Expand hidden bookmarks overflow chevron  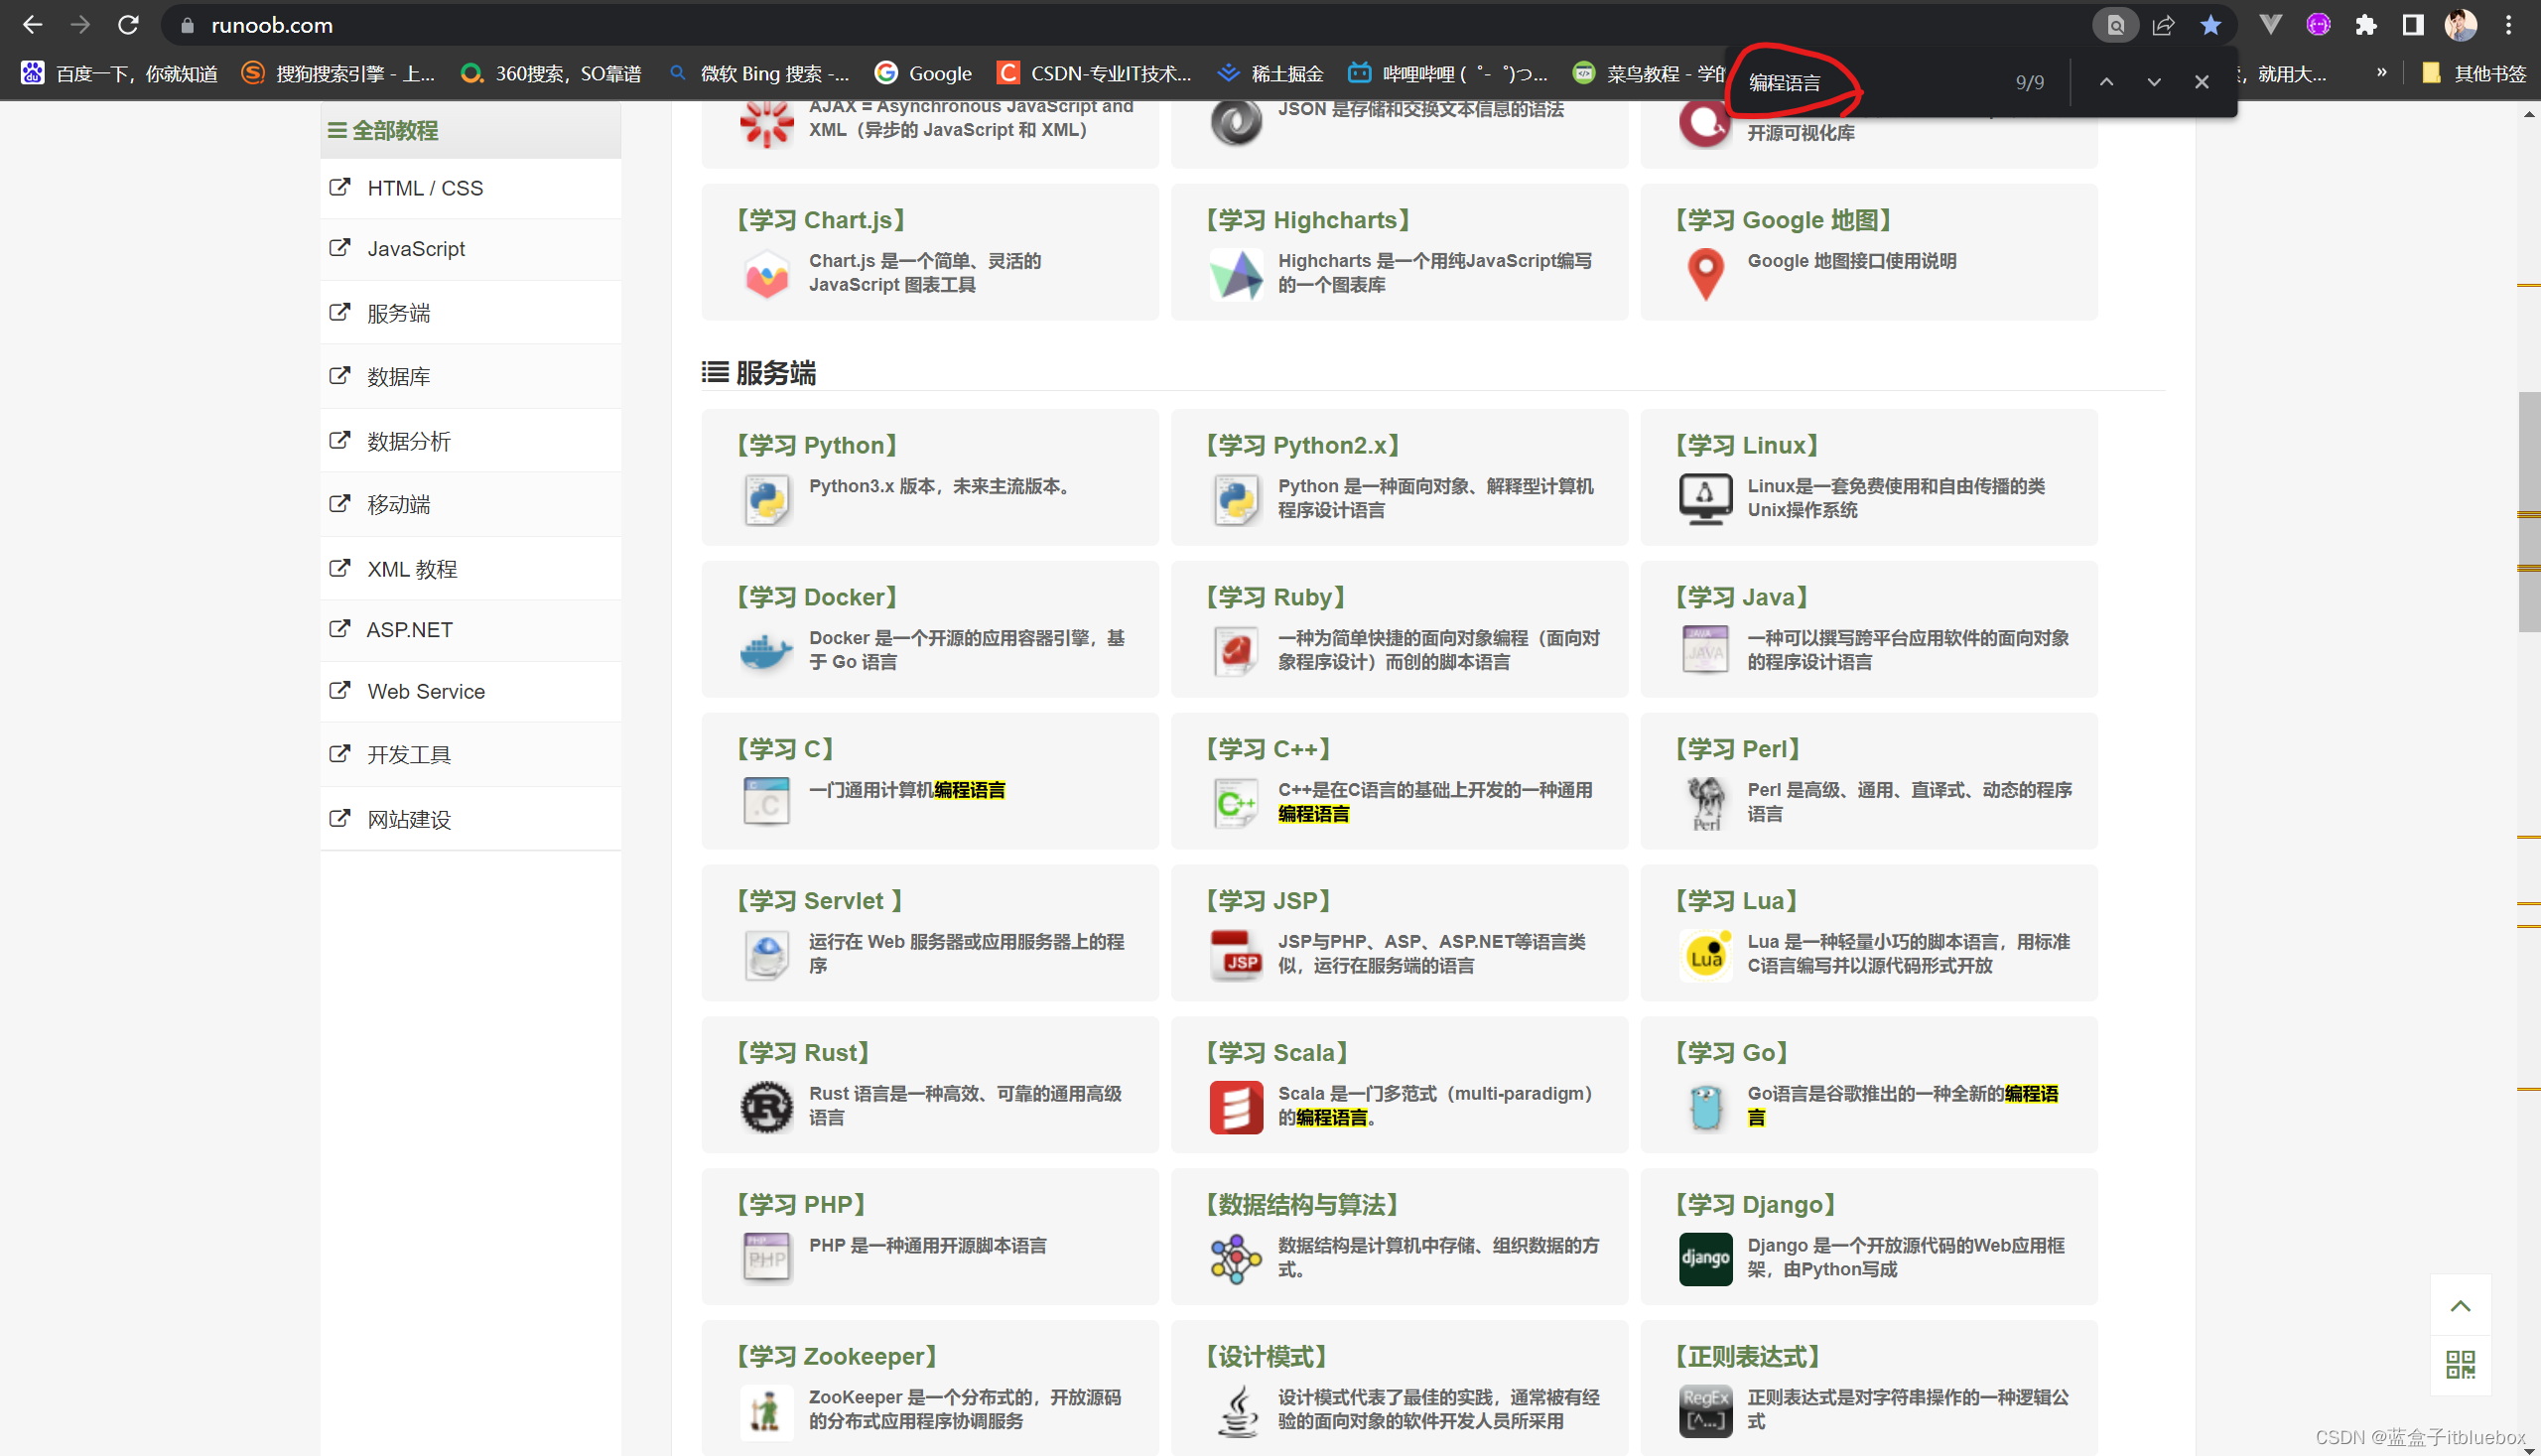coord(2382,73)
